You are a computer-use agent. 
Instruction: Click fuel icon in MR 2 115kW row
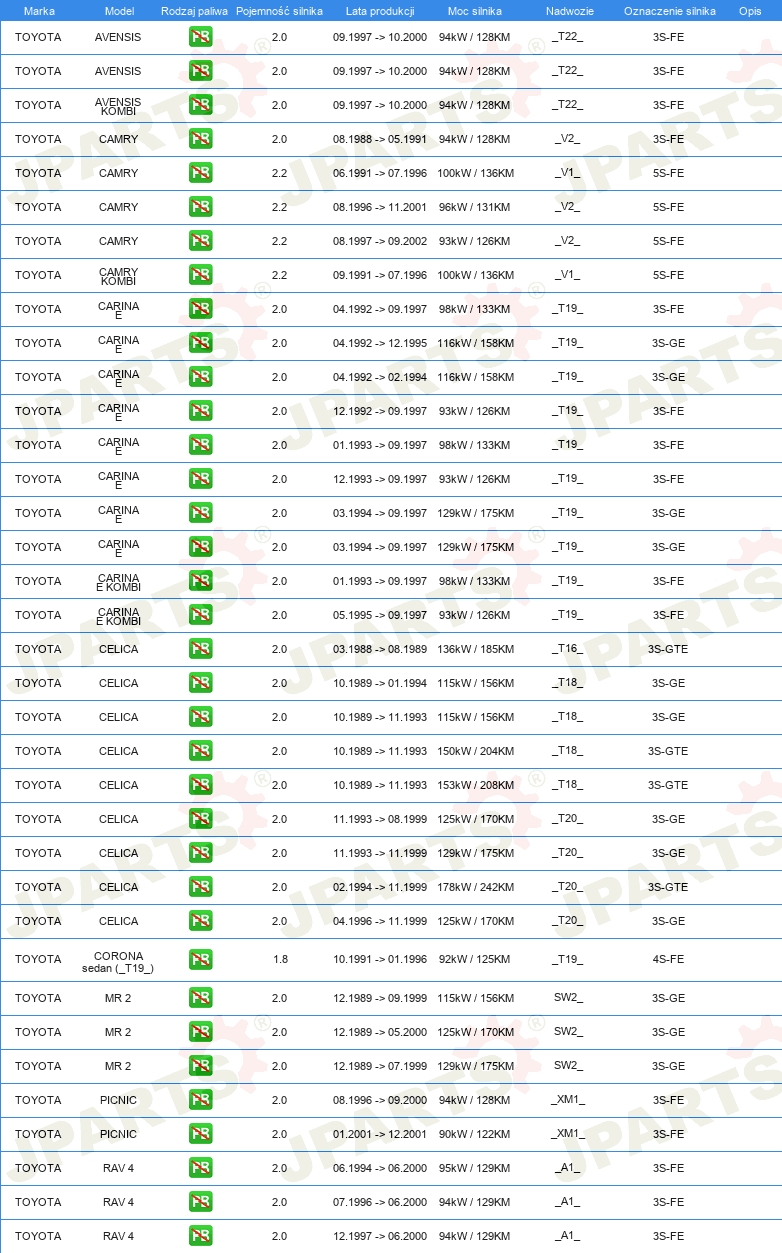click(201, 998)
